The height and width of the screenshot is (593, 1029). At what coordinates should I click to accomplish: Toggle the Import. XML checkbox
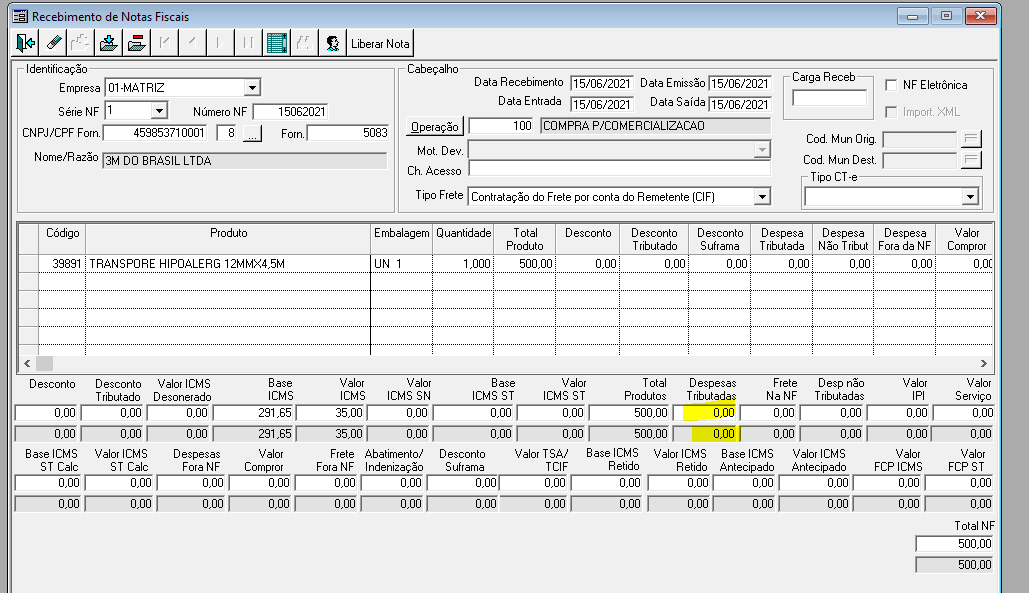coord(891,112)
